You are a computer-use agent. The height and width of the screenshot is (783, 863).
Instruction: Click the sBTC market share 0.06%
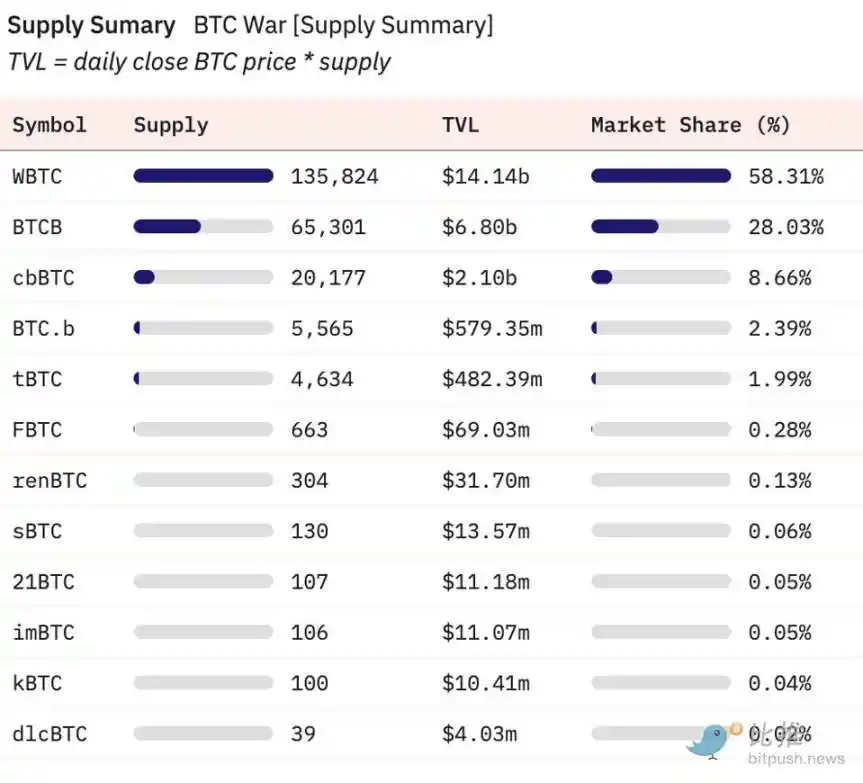coord(779,531)
